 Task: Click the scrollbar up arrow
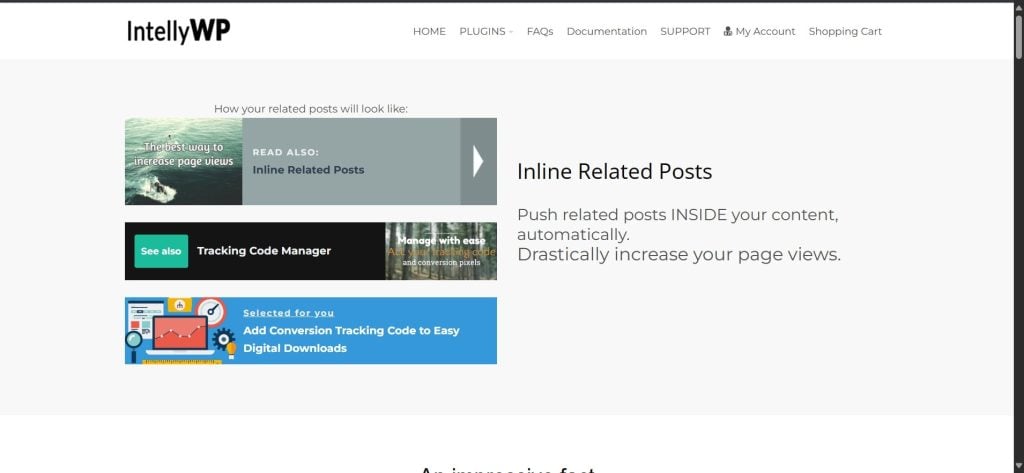point(1018,7)
